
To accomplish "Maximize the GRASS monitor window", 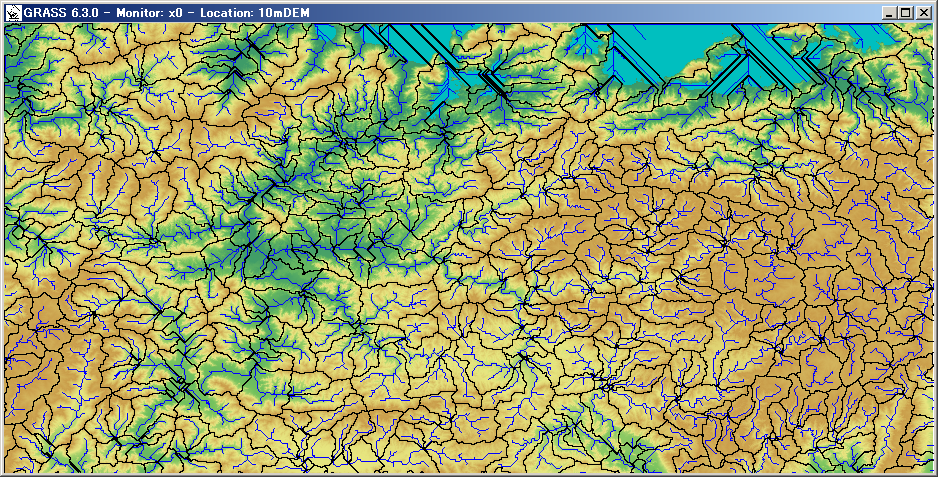I will tap(906, 13).
